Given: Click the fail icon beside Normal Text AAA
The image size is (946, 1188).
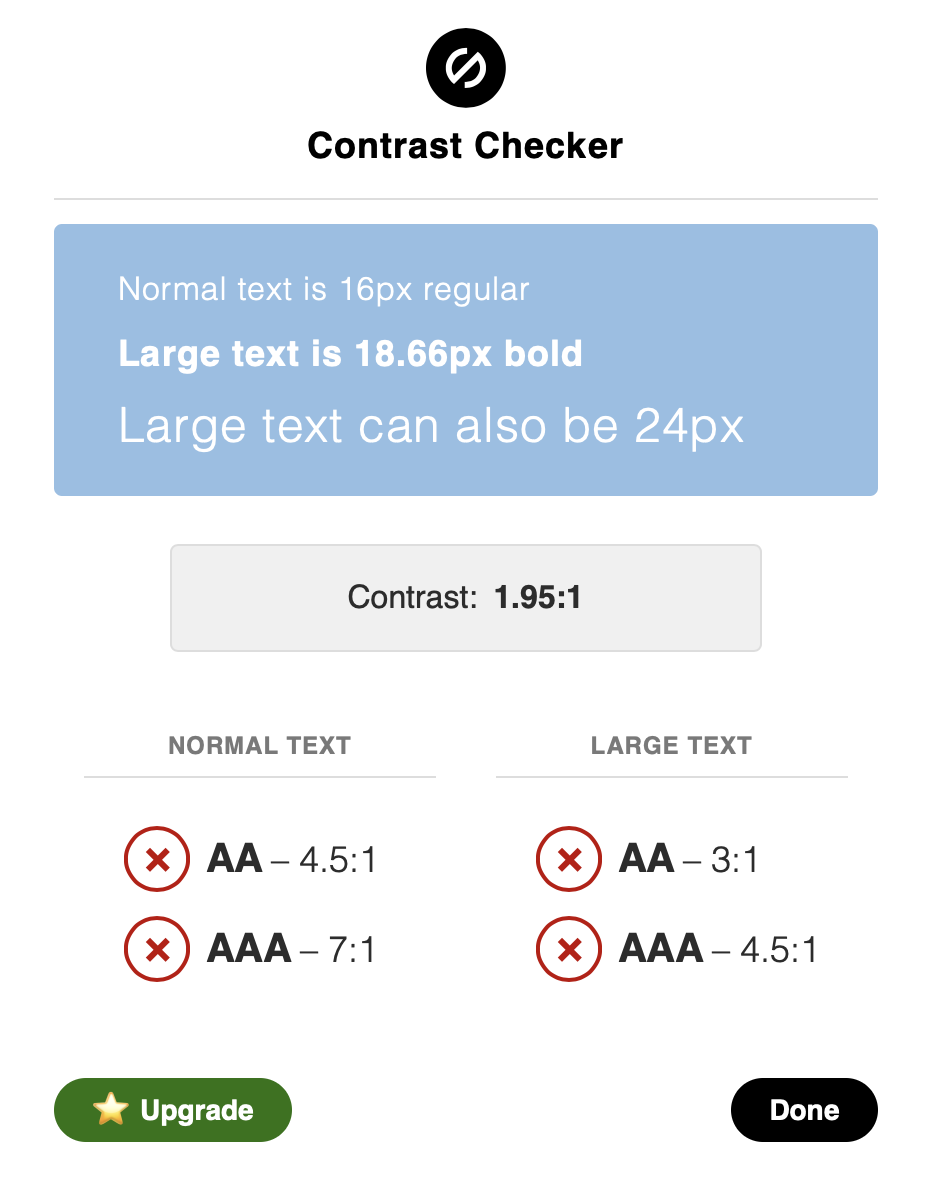Looking at the screenshot, I should [157, 949].
